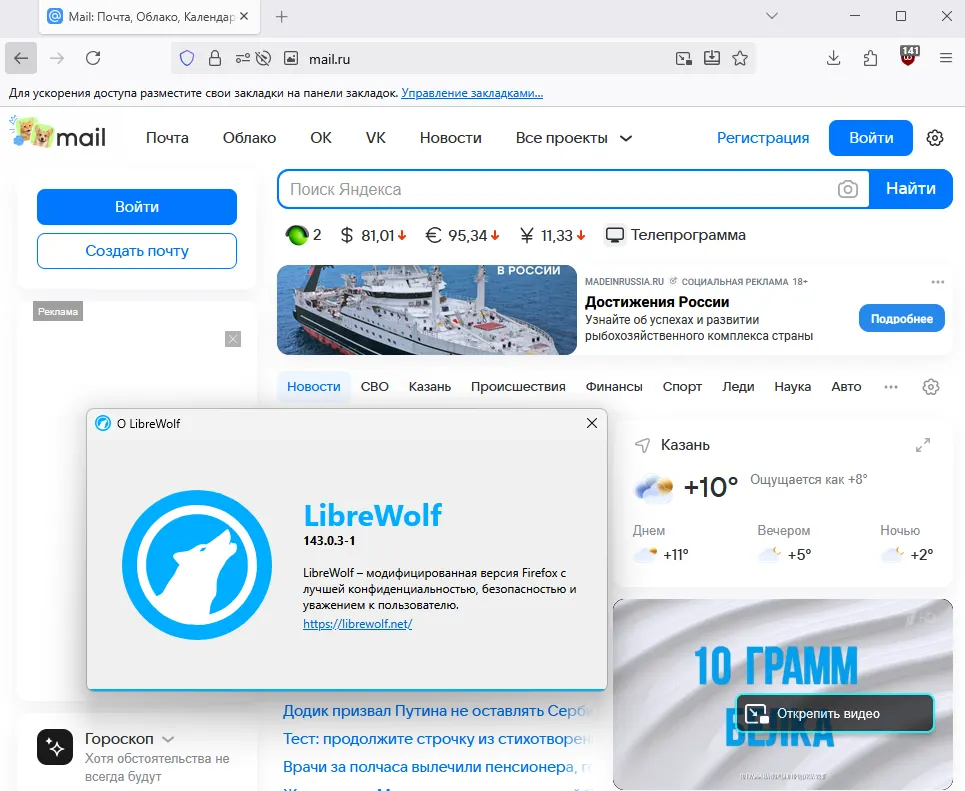Viewport: 965px width, 791px height.
Task: Click the bookmark star in address bar
Action: 740,58
